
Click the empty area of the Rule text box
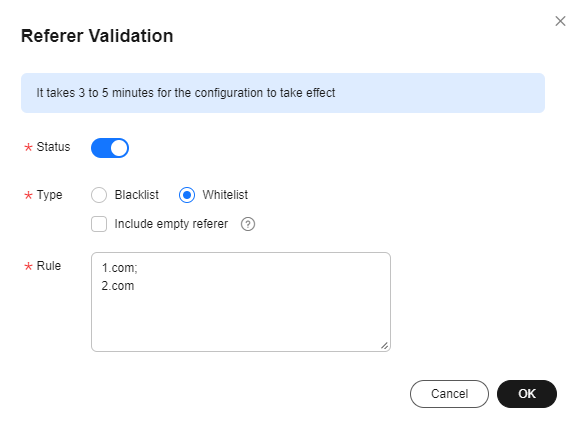(x=241, y=319)
